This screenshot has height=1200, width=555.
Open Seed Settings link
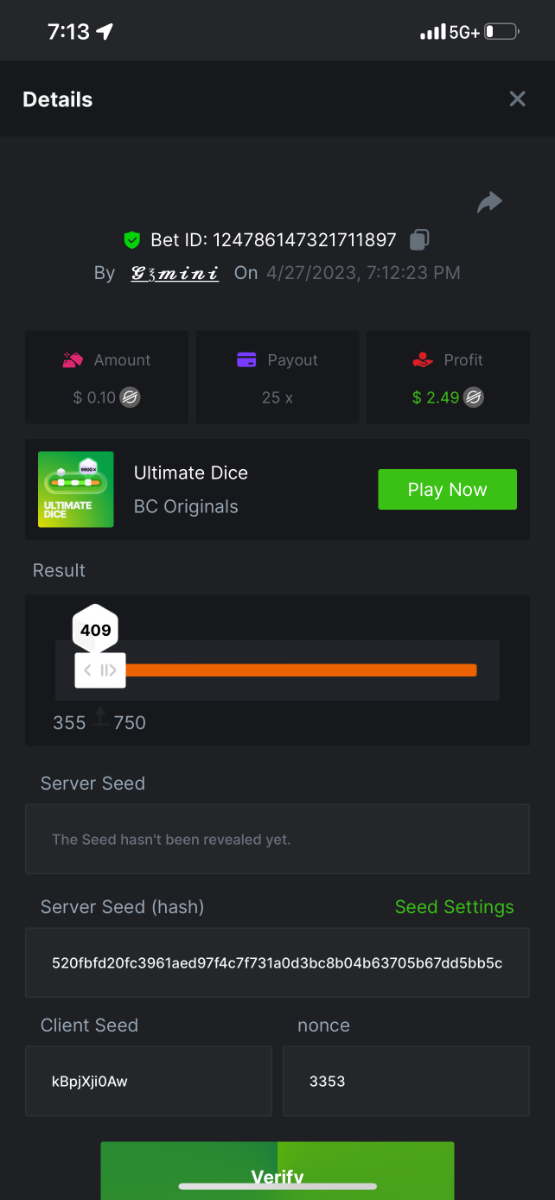coord(454,907)
